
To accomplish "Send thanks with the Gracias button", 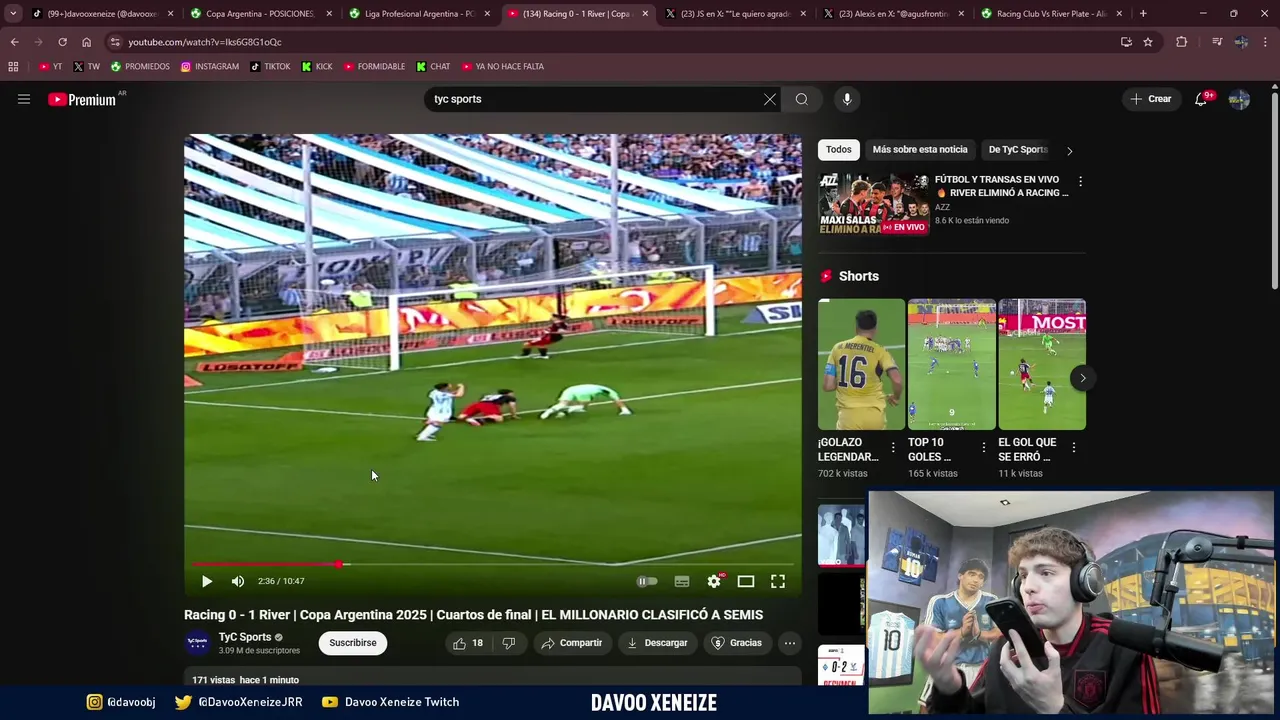I will coord(736,643).
